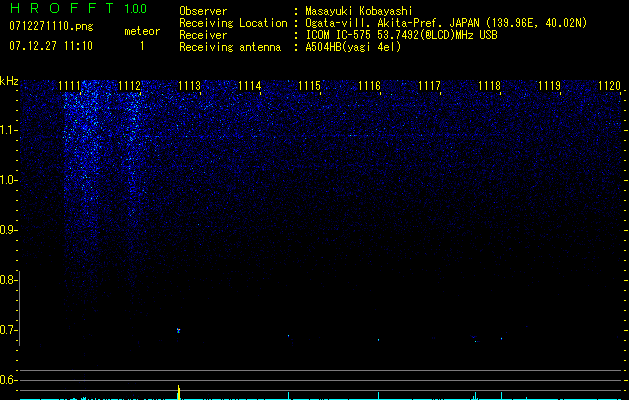629x400 pixels.
Task: Click the 0.9 frequency axis label
Action: click(x=8, y=230)
